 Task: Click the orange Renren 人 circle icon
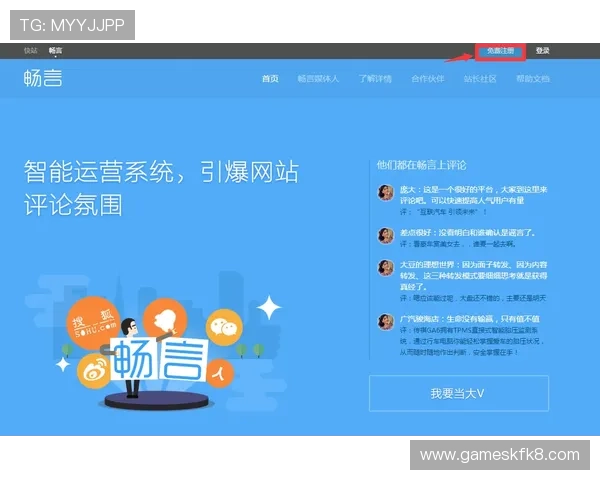(220, 373)
